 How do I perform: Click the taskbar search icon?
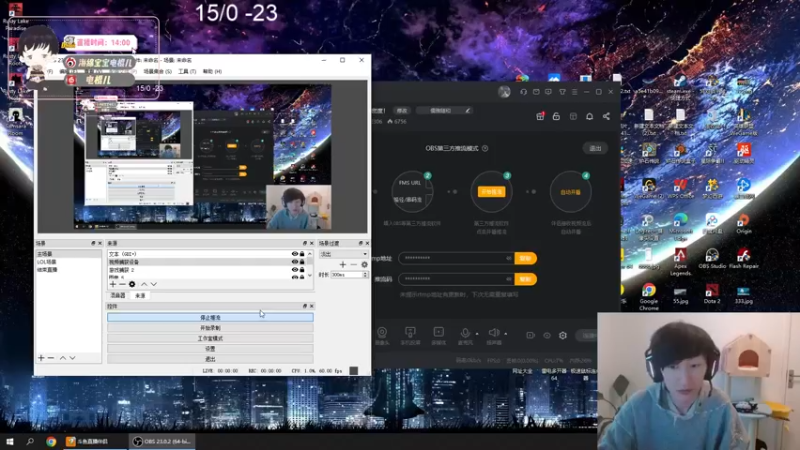[x=30, y=441]
